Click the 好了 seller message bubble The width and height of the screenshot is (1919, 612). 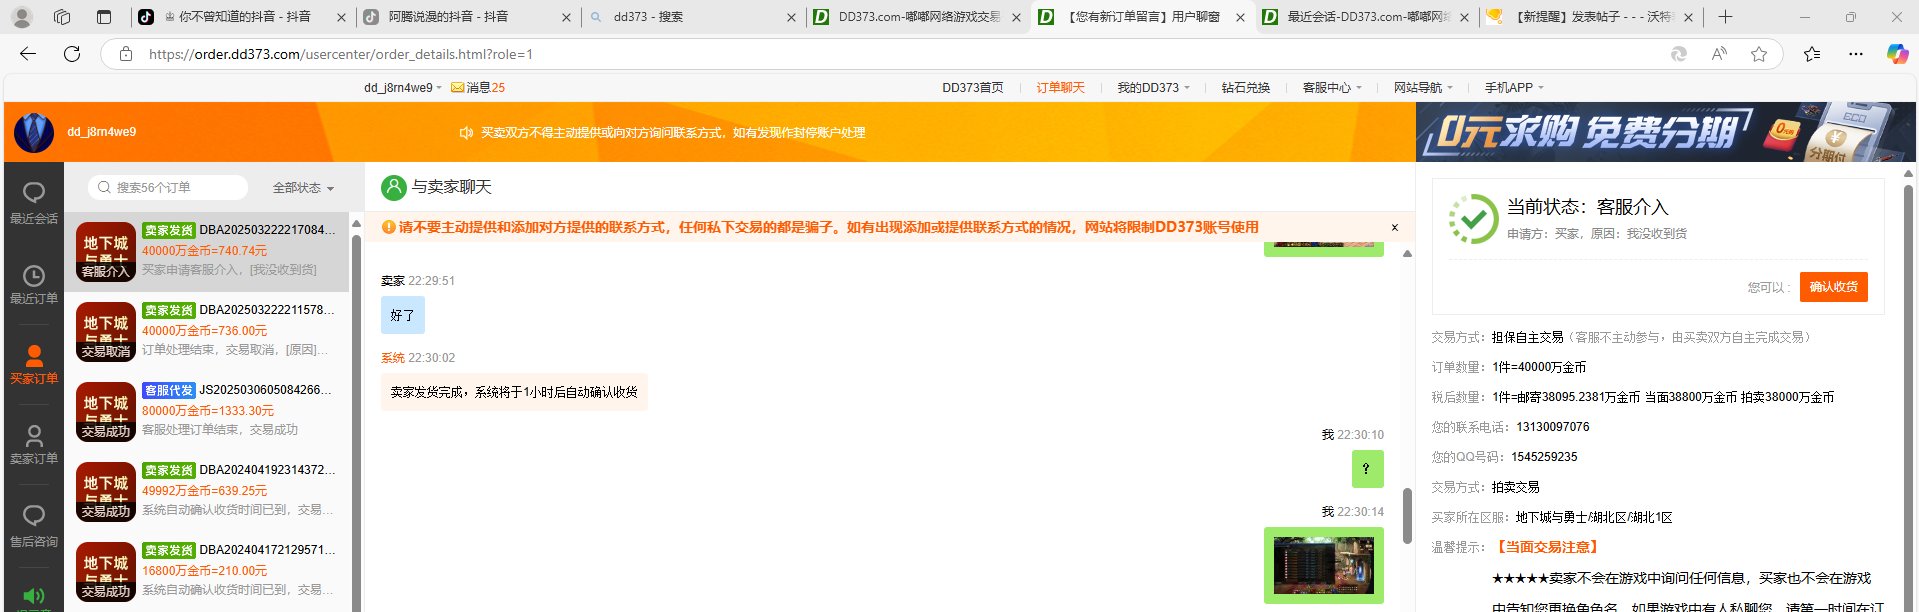[x=402, y=315]
